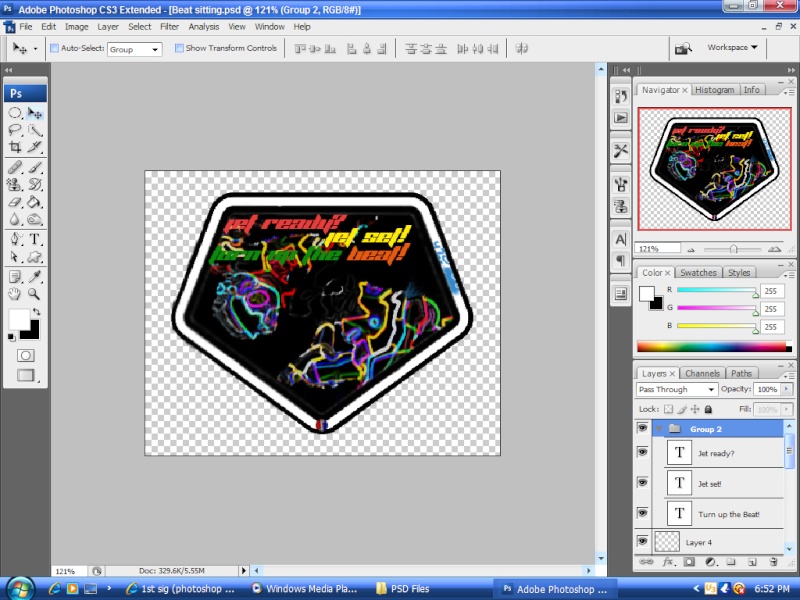The height and width of the screenshot is (600, 800).
Task: Open the Filter menu
Action: 169,27
